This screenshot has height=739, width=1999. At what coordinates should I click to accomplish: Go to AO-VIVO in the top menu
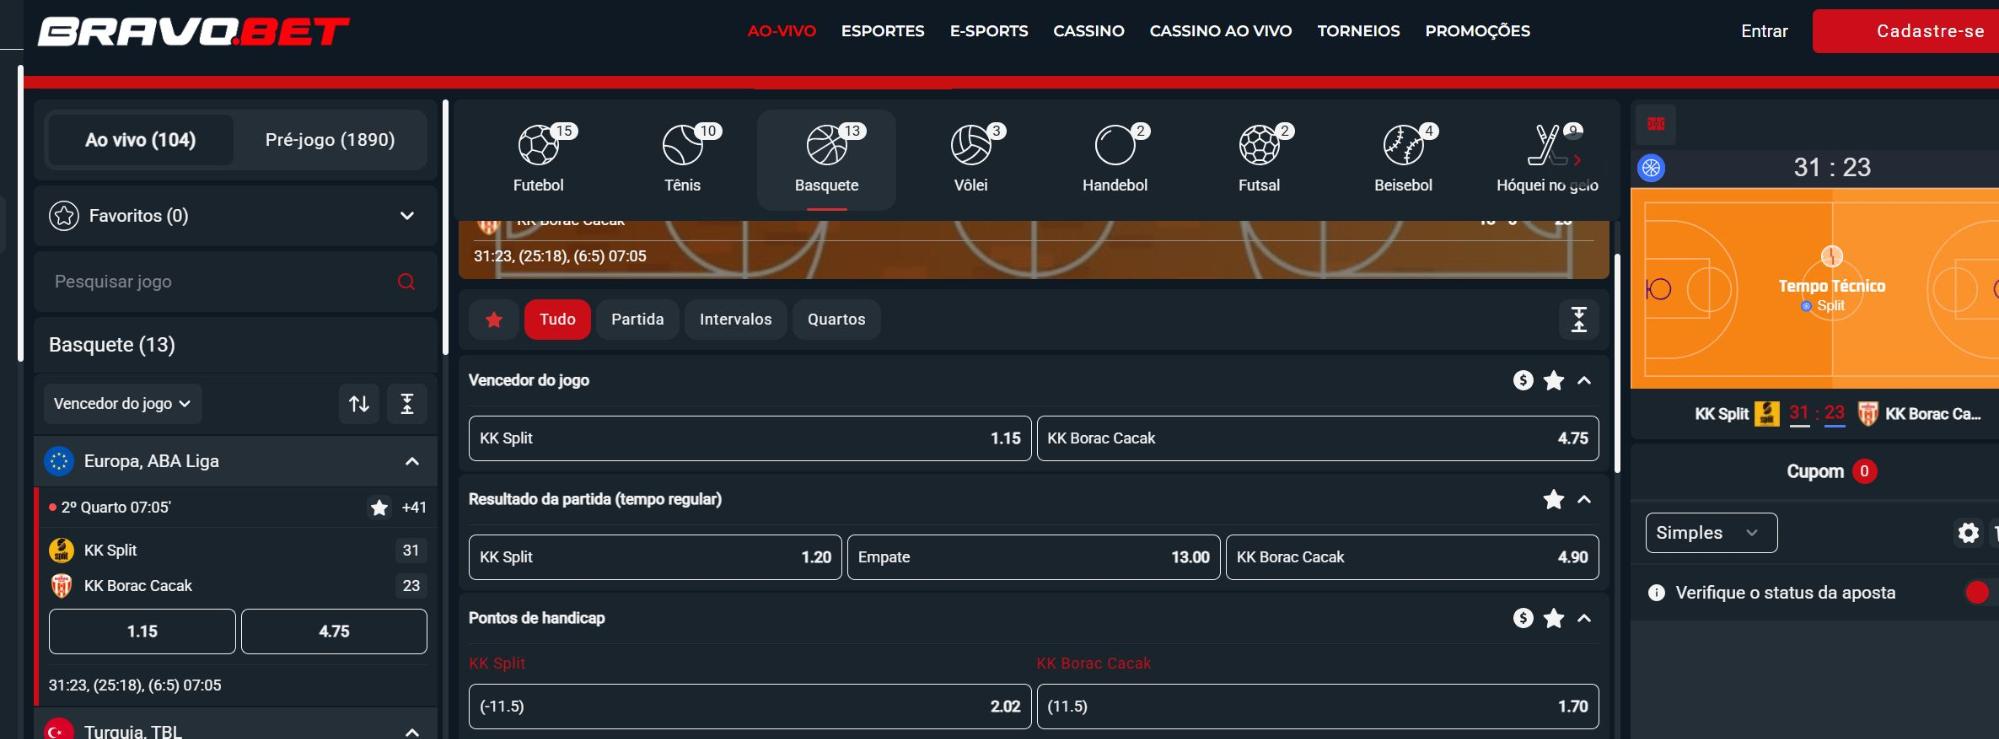(782, 31)
